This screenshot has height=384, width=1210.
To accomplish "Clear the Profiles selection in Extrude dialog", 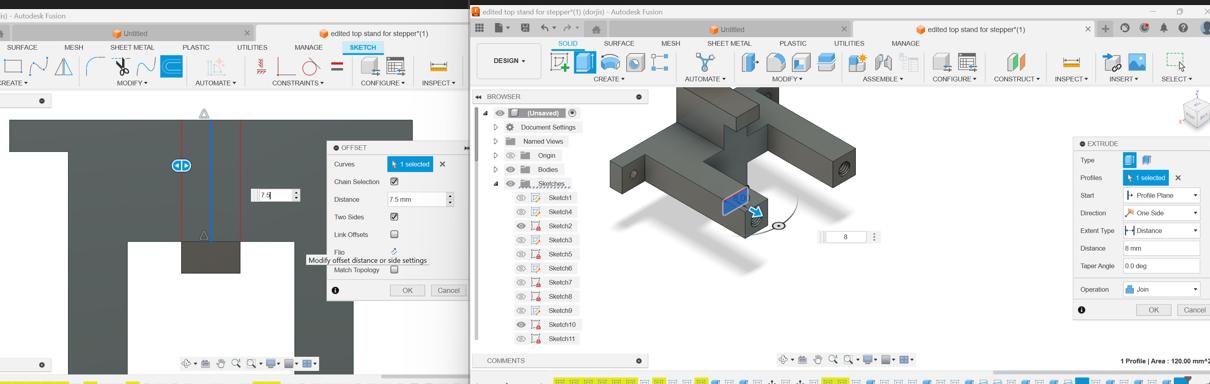I will [1178, 178].
